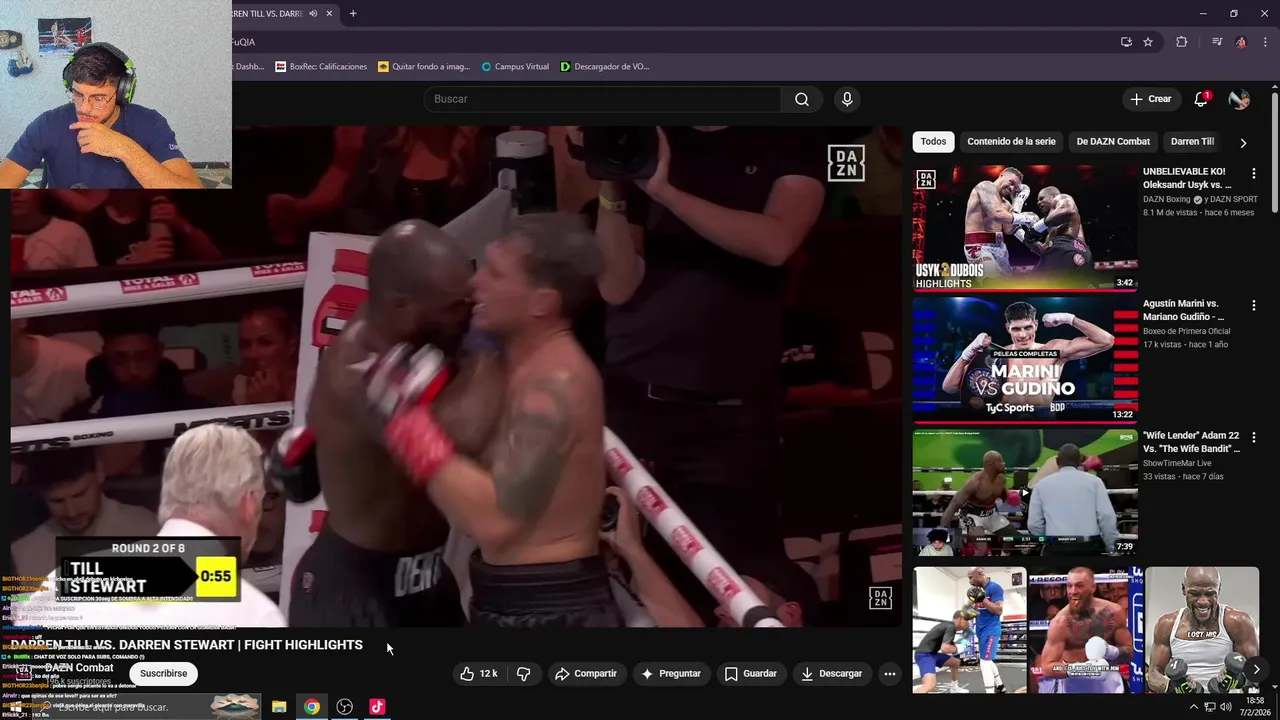Open first Shorts thumbnail of boxer training

(x=970, y=630)
